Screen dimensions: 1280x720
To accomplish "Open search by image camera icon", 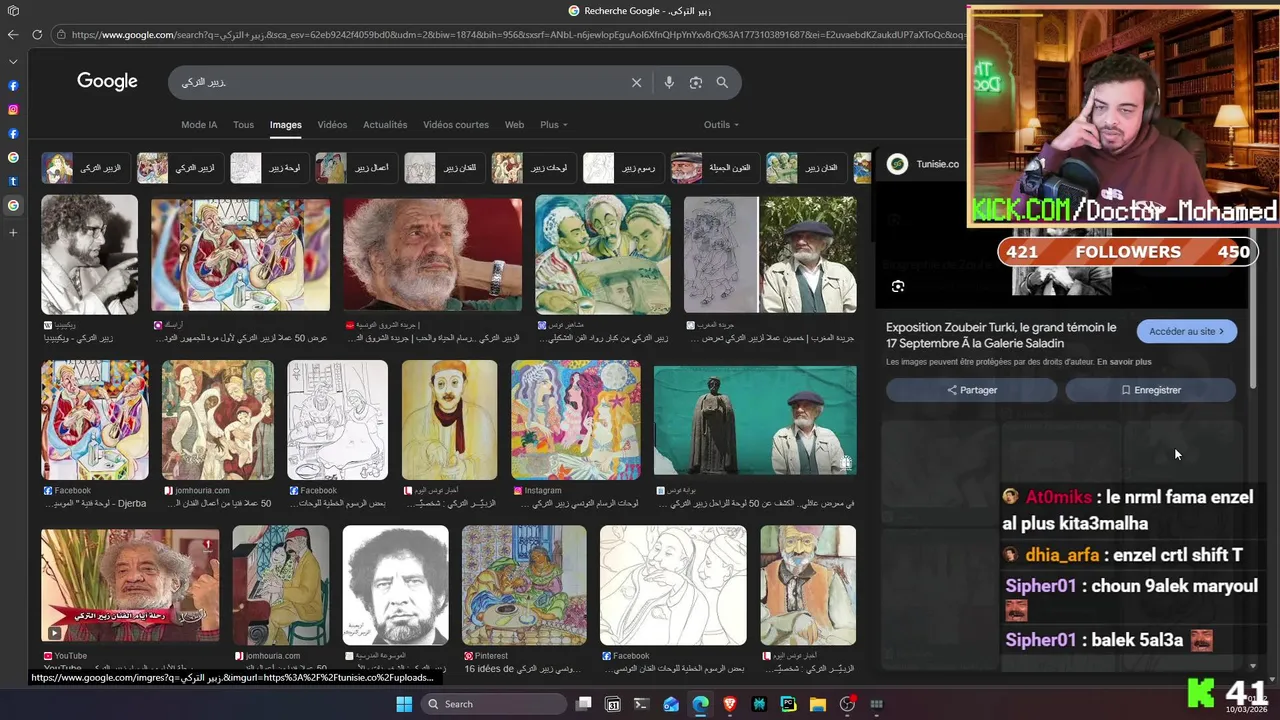I will (696, 83).
